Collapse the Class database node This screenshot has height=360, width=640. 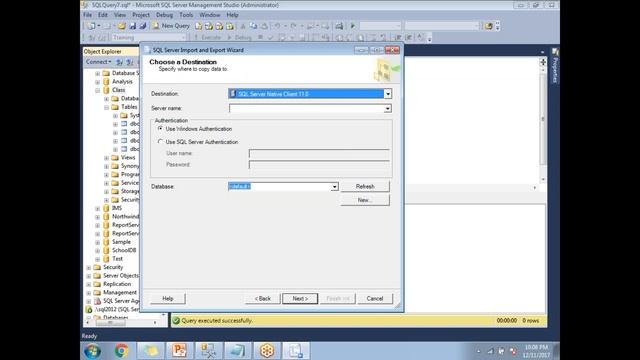coord(98,90)
